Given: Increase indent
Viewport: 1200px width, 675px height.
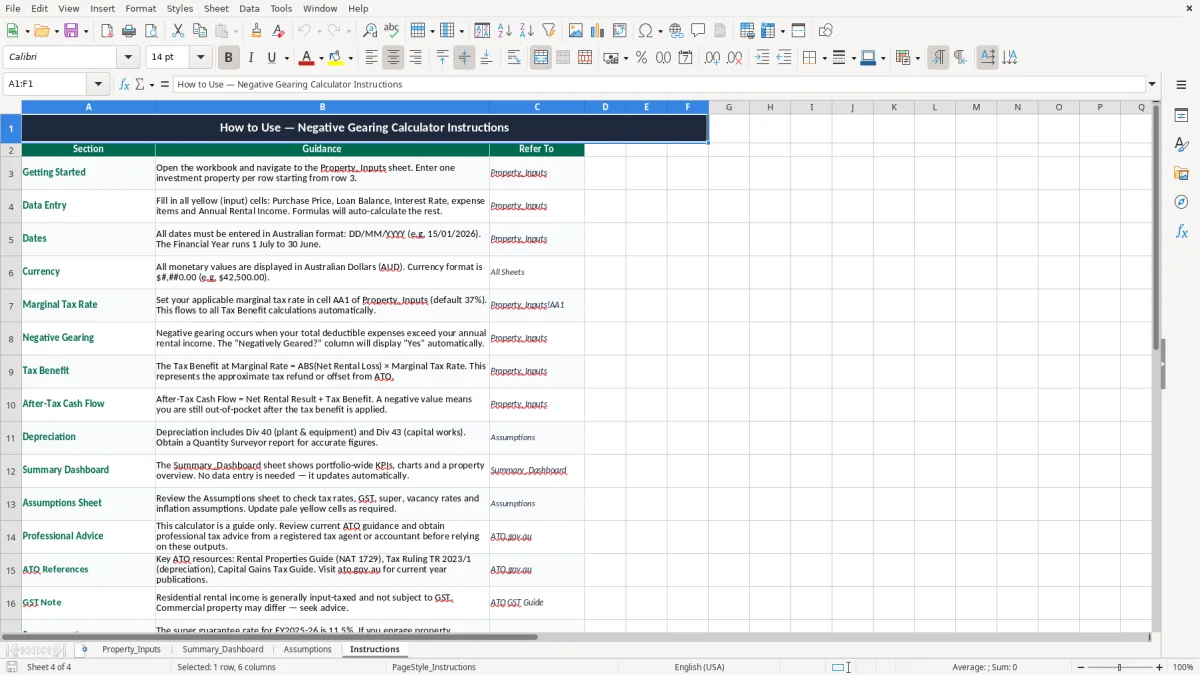Looking at the screenshot, I should [762, 58].
